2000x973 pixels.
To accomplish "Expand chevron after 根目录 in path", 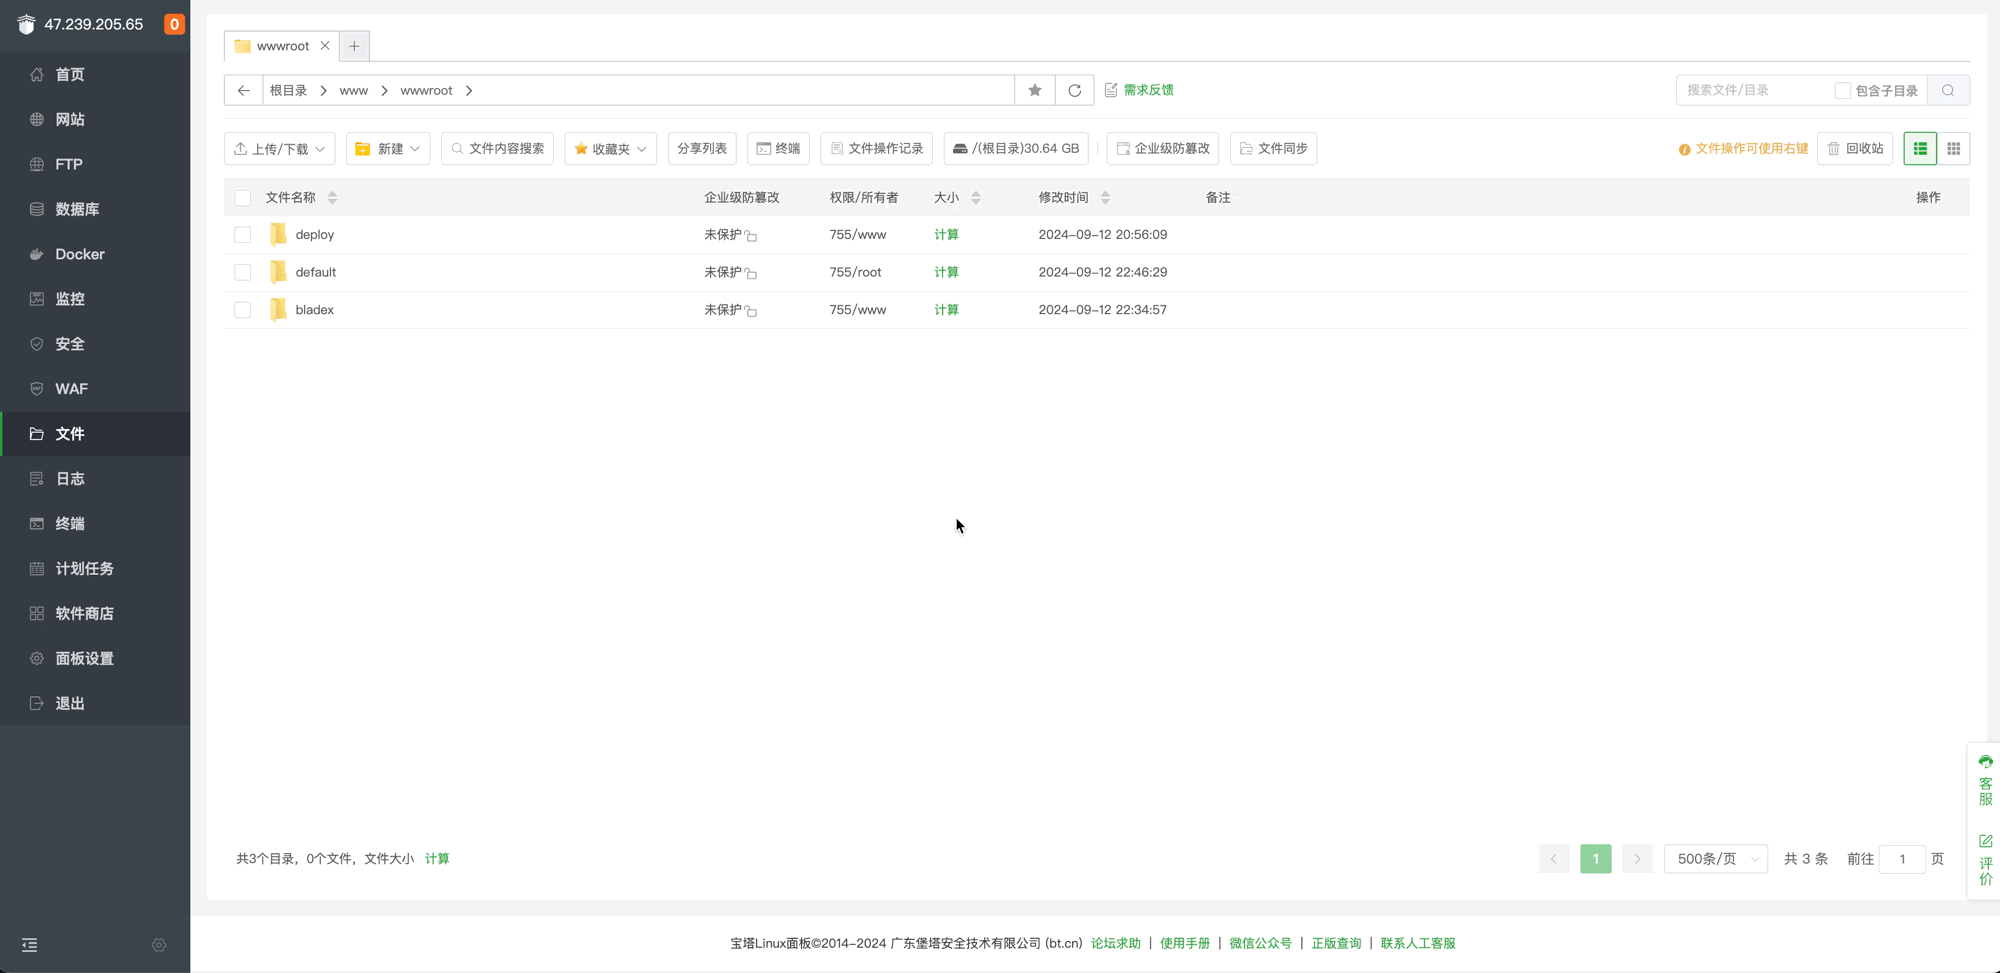I will click(323, 91).
